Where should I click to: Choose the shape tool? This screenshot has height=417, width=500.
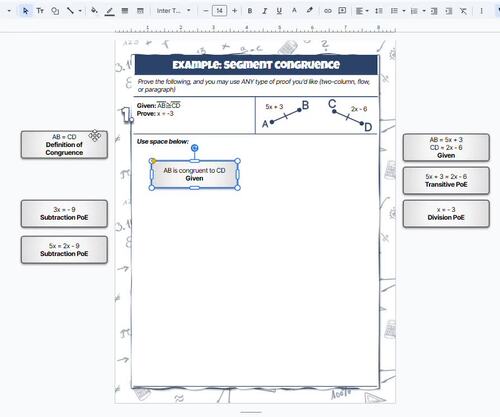point(55,11)
